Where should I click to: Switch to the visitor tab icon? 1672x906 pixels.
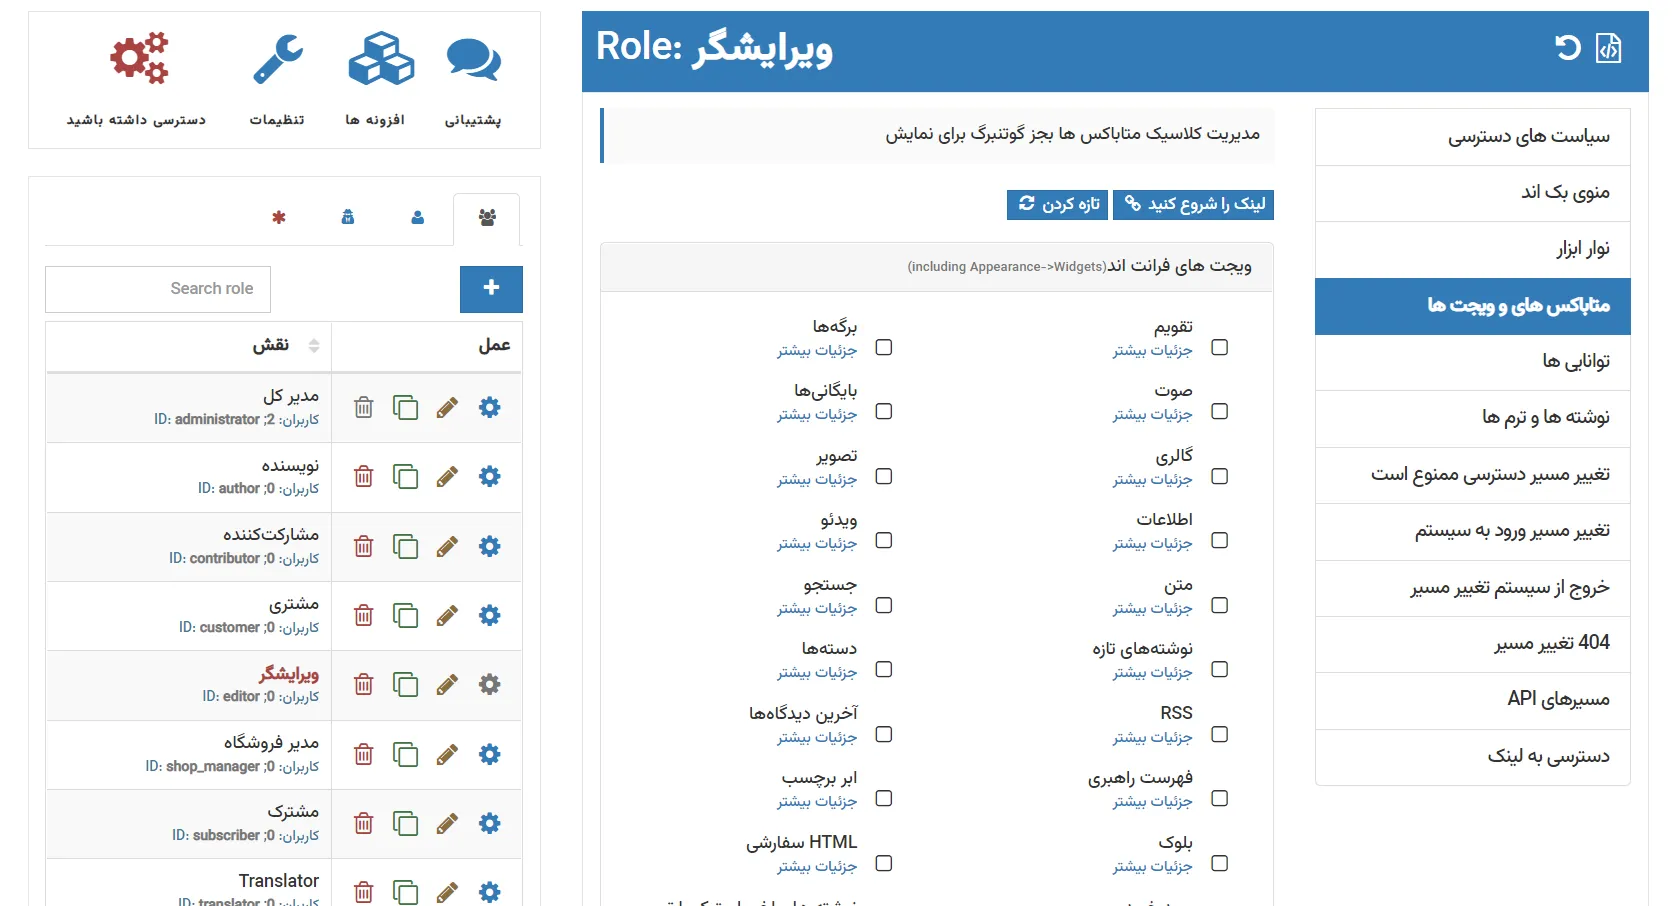[348, 217]
